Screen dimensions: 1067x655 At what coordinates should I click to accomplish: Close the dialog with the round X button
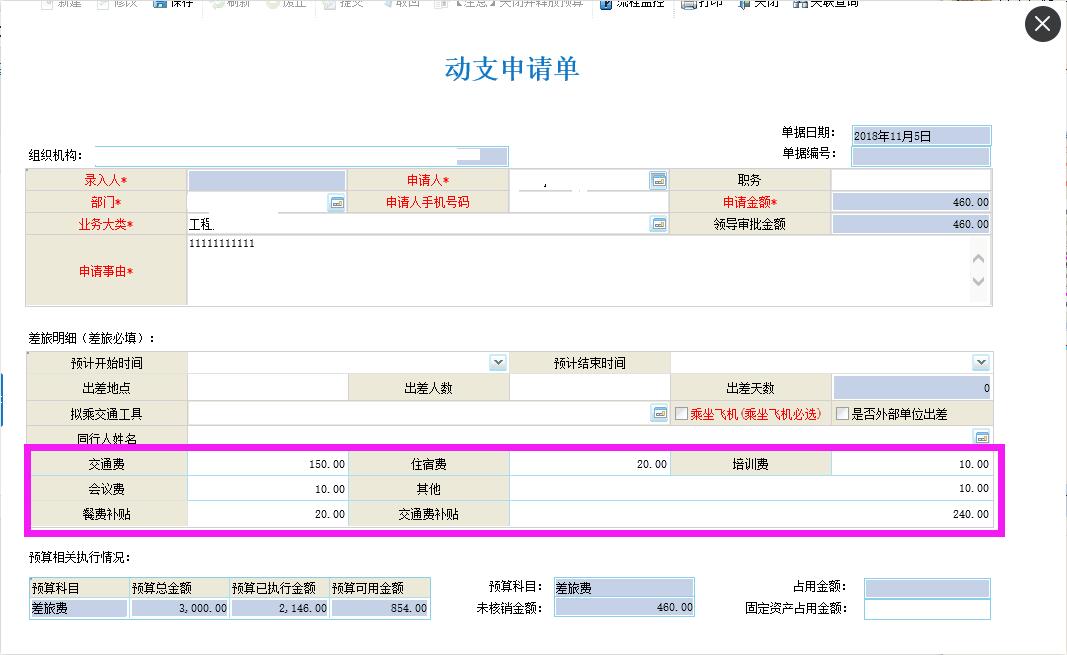coord(1042,24)
